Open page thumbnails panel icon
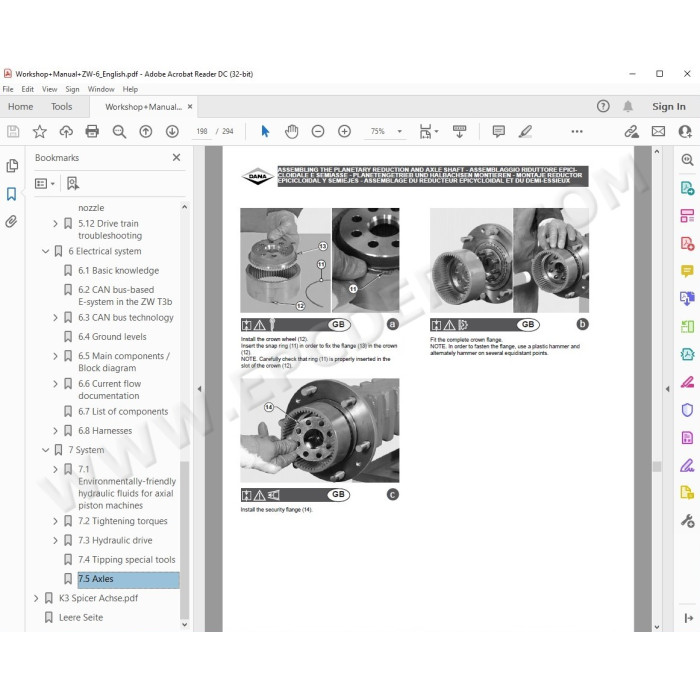 coord(12,166)
